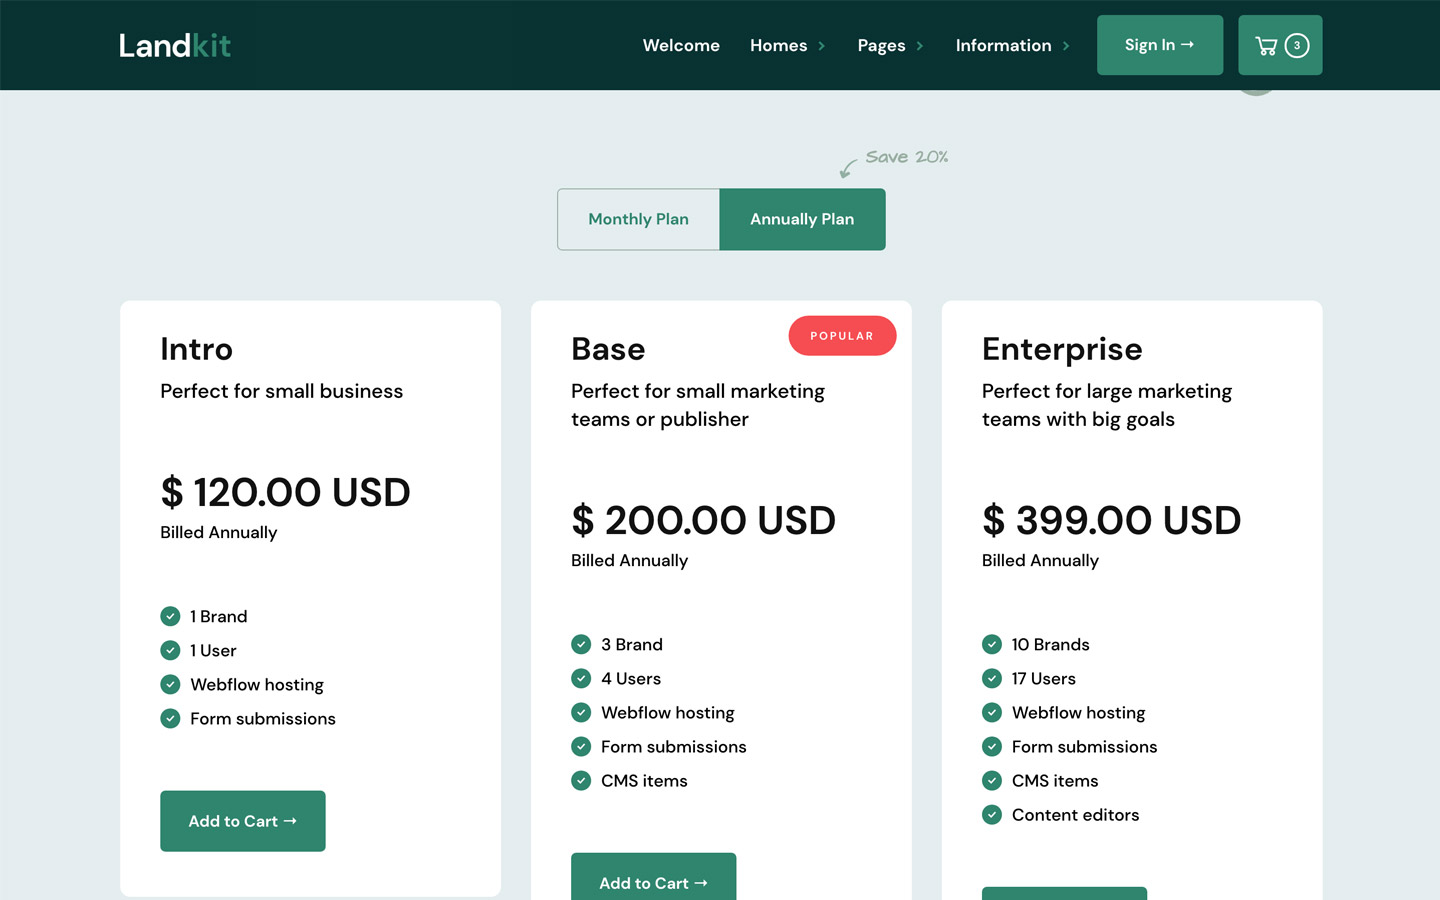1440x900 pixels.
Task: Click the checkmark beside Content editors
Action: 992,814
